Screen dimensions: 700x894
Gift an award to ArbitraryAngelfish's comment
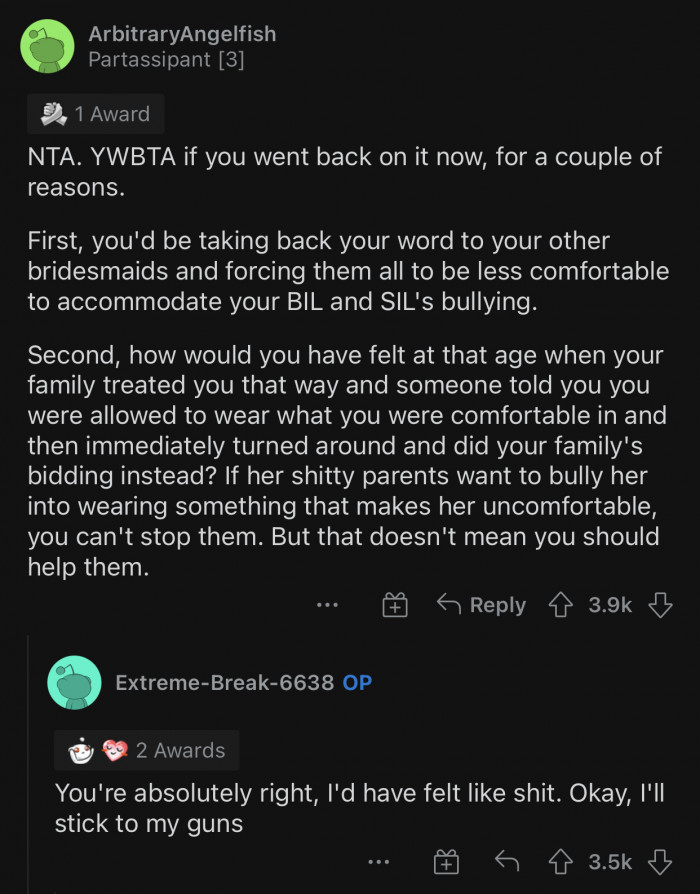tap(393, 605)
